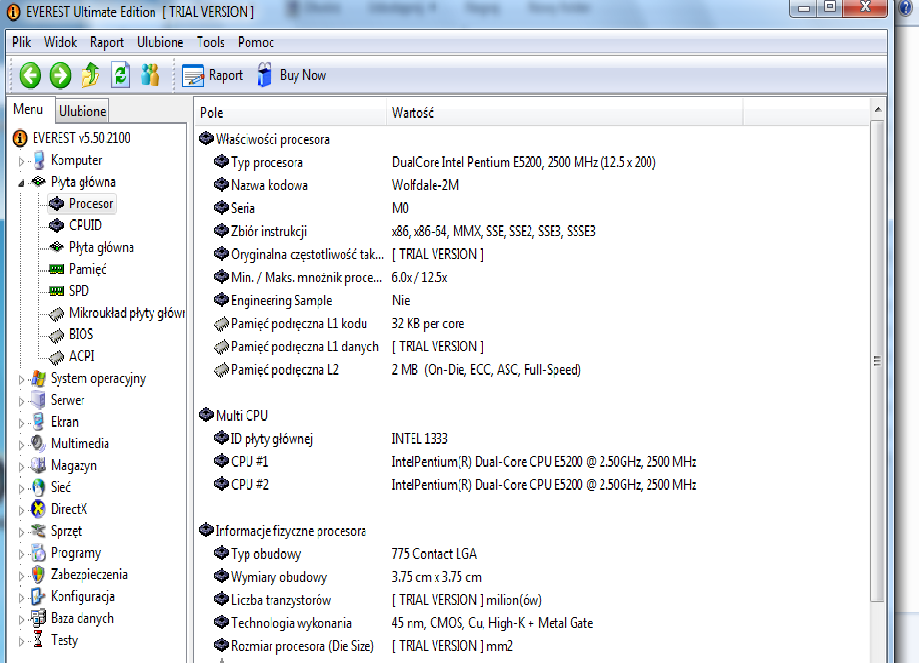Expand the Sieć tree node

pyautogui.click(x=21, y=488)
